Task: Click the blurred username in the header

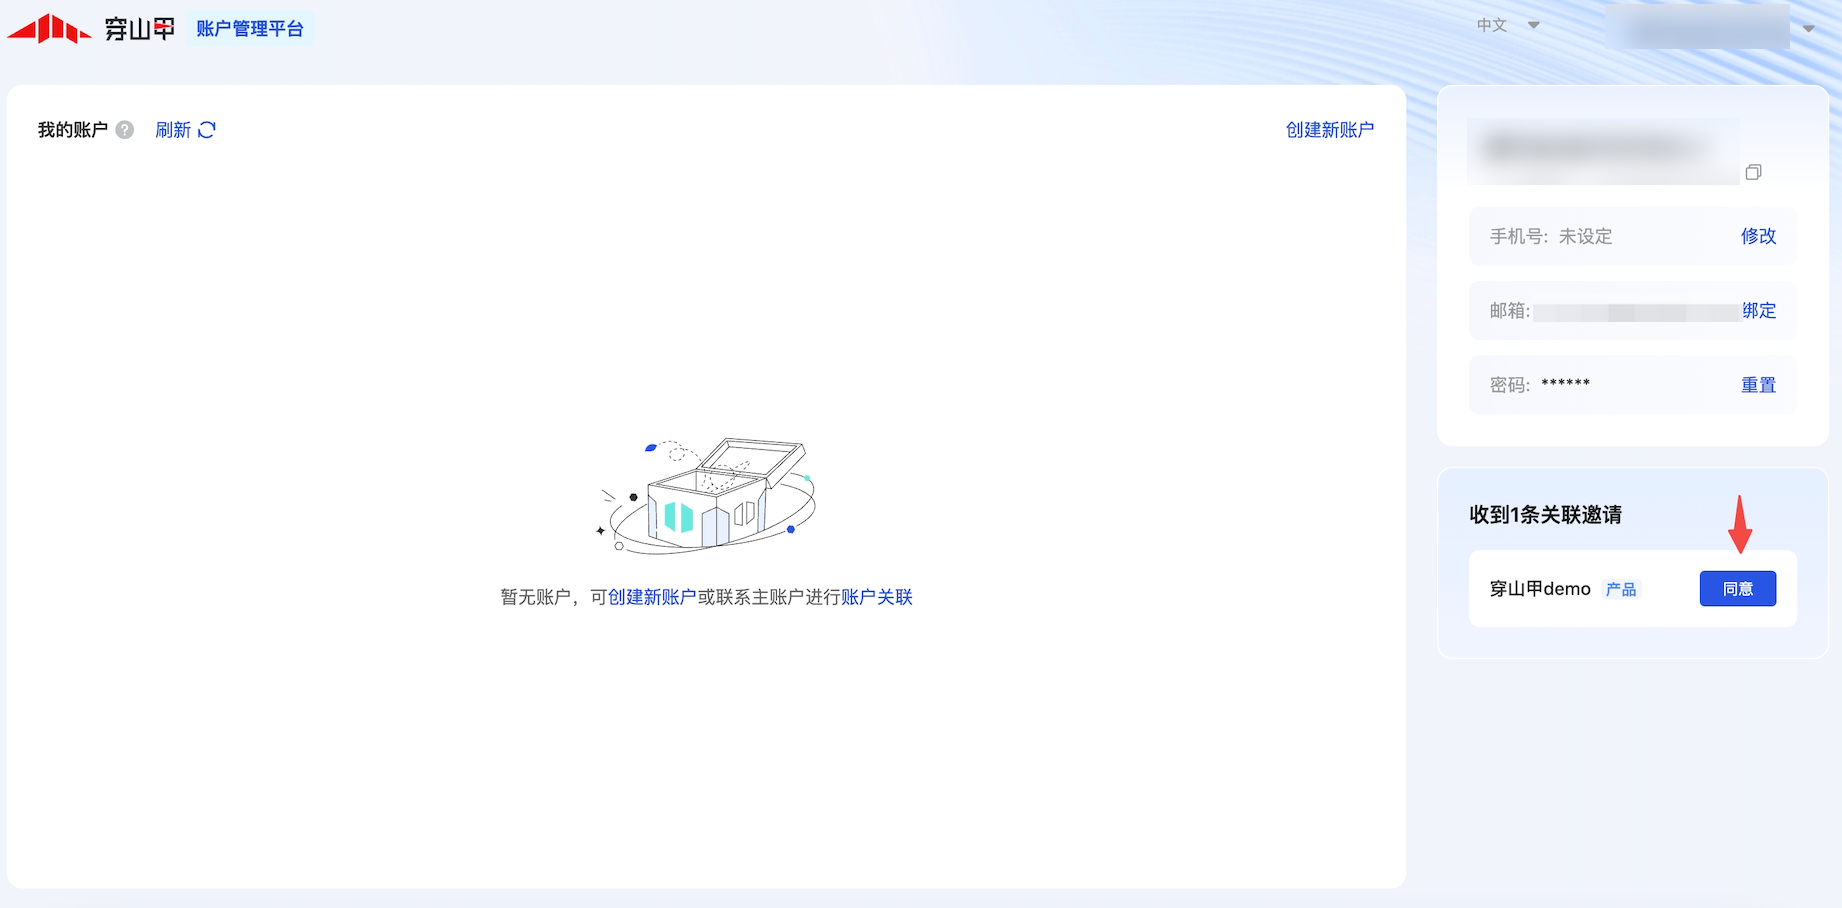Action: (x=1698, y=27)
